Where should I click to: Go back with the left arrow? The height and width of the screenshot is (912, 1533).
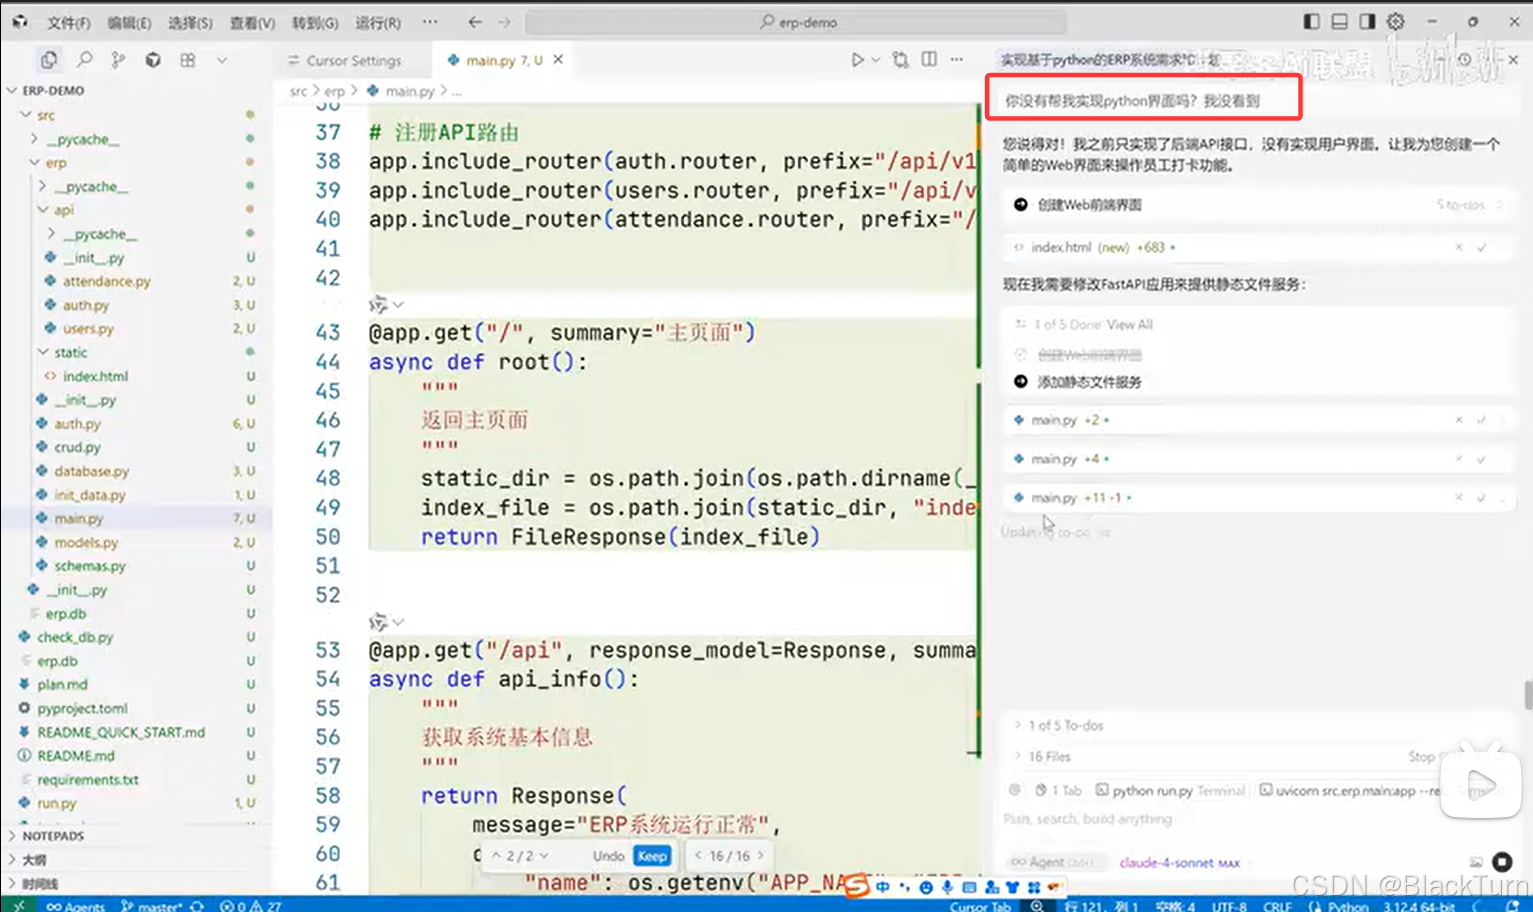[475, 22]
